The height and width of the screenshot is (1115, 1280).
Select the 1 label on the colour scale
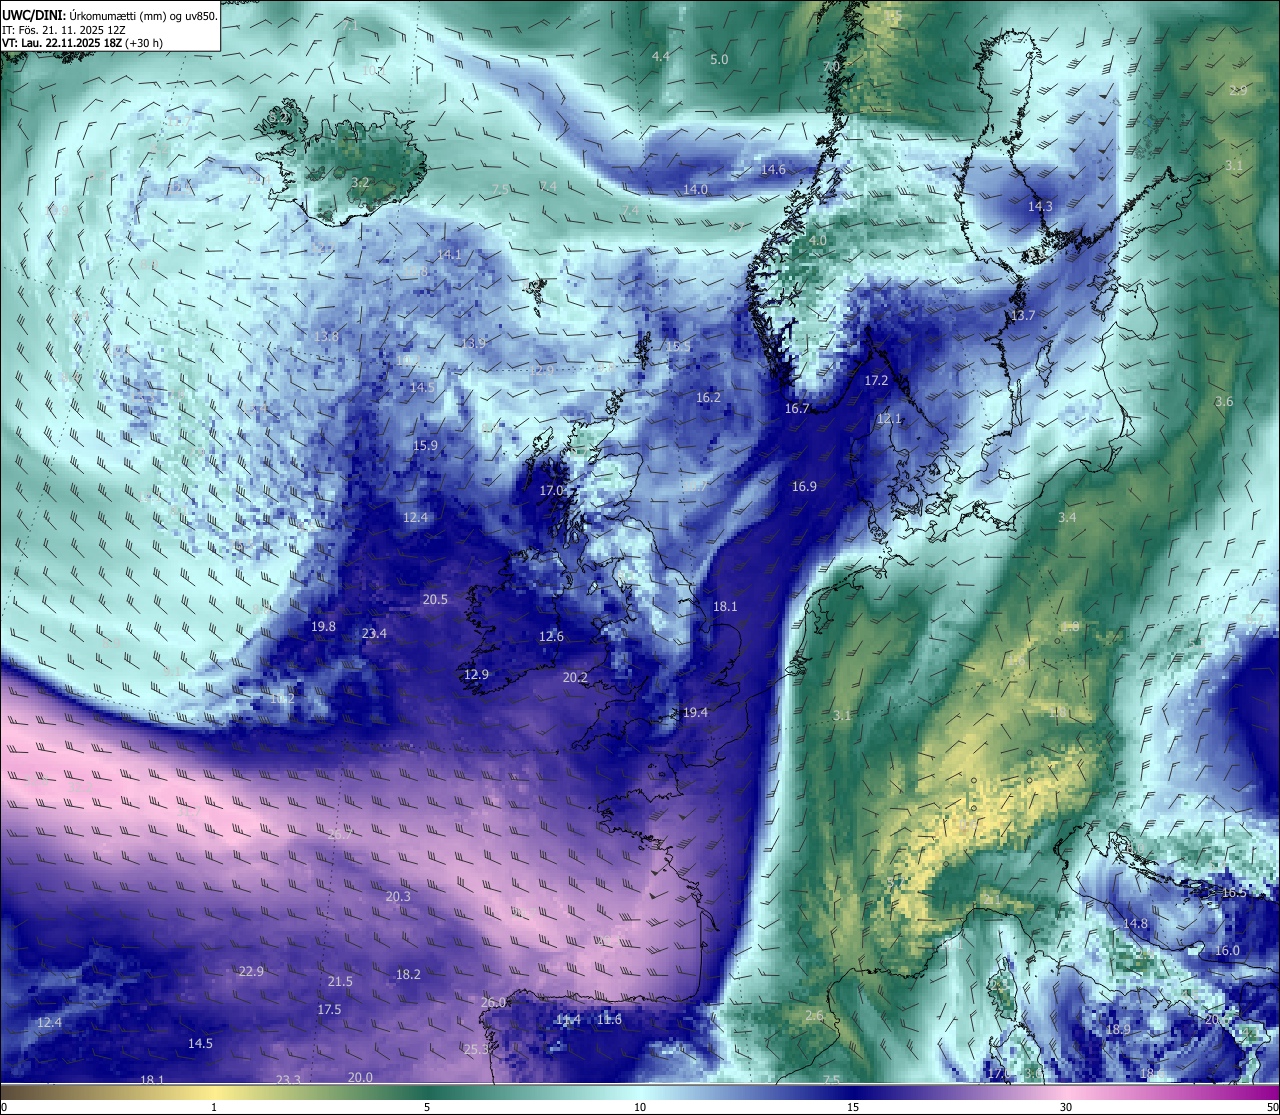214,1107
